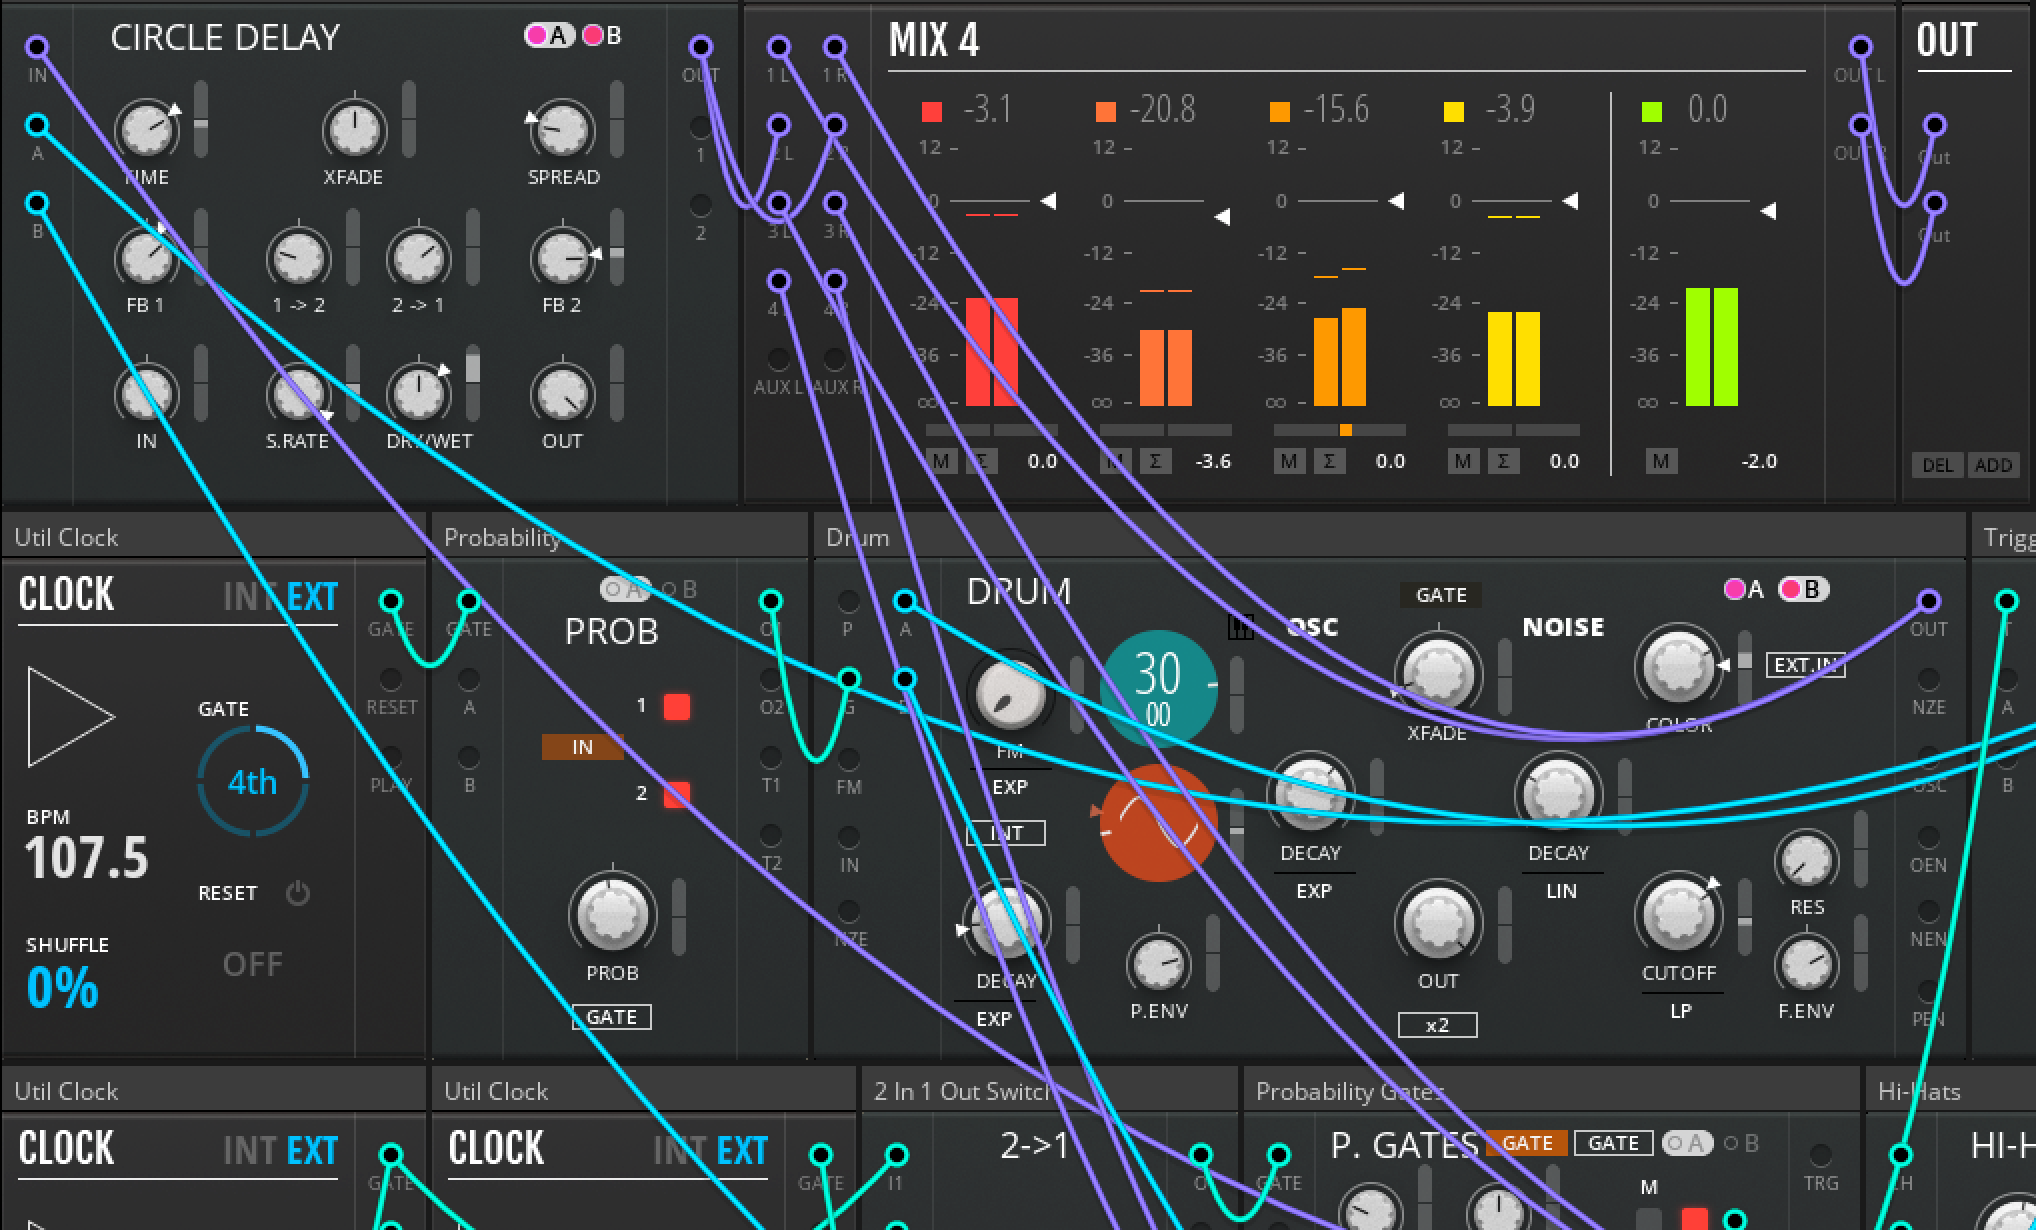Open the x2 selector under OUT knob
This screenshot has width=2036, height=1230.
tap(1437, 1025)
